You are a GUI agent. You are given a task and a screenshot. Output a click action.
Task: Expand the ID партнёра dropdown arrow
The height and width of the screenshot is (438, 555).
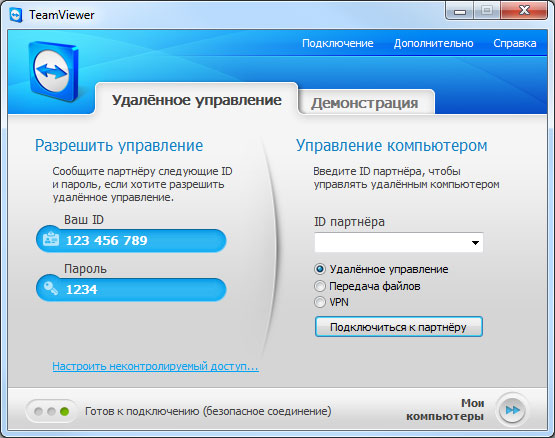tap(475, 243)
